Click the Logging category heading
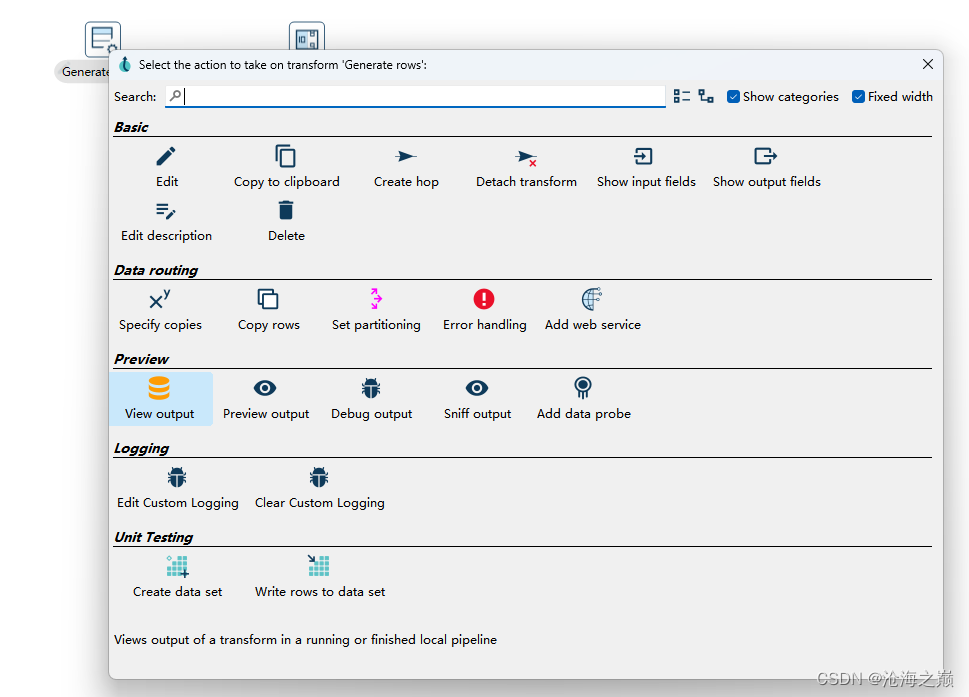The width and height of the screenshot is (969, 697). (142, 449)
